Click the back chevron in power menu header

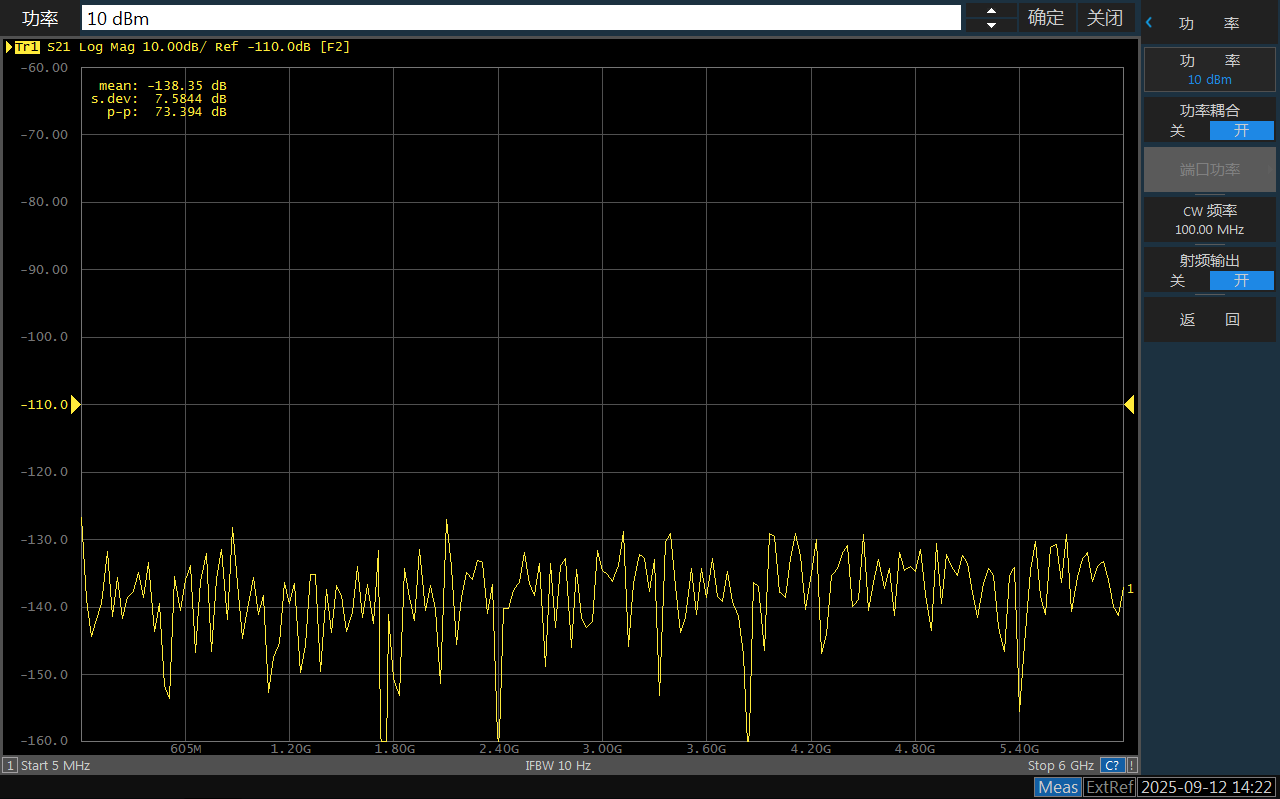[1150, 23]
